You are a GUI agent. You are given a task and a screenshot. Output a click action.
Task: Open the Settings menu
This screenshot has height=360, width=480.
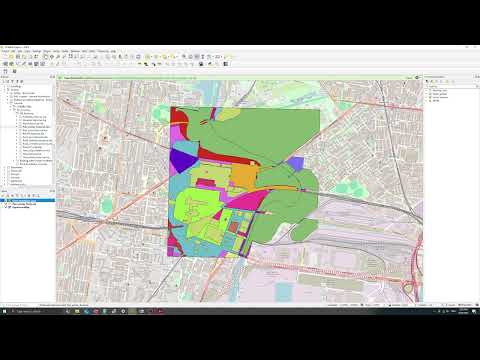coord(37,51)
